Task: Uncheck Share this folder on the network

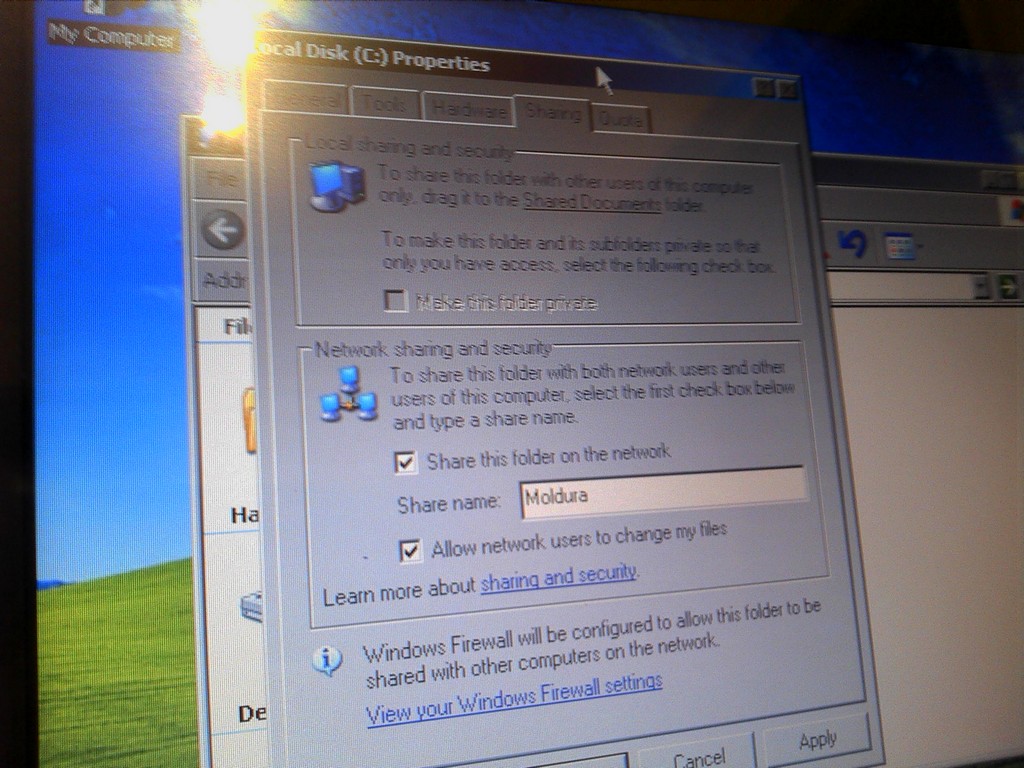Action: [405, 462]
